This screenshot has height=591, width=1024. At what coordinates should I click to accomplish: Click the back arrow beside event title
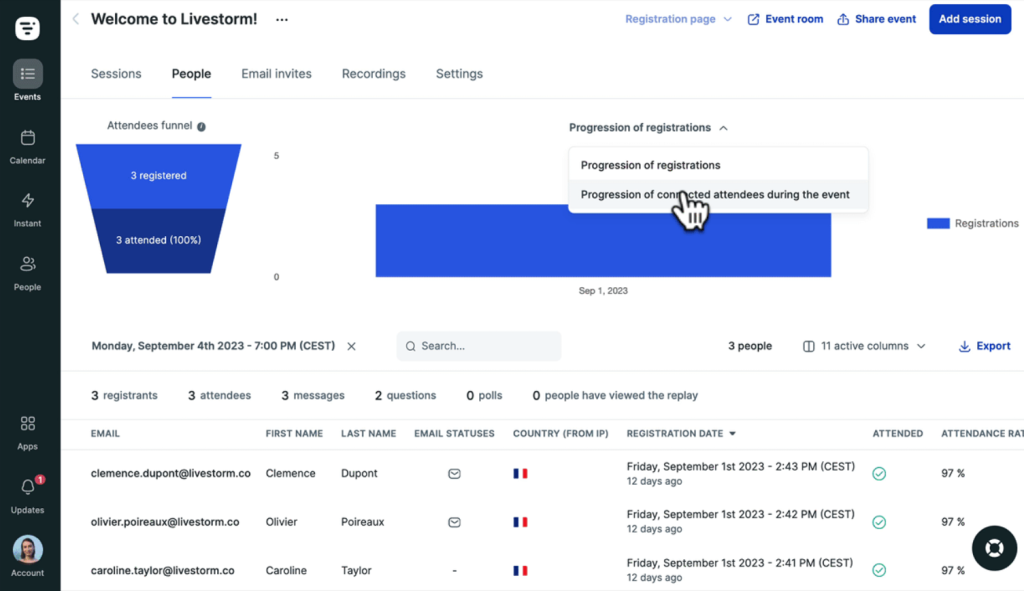[x=76, y=19]
